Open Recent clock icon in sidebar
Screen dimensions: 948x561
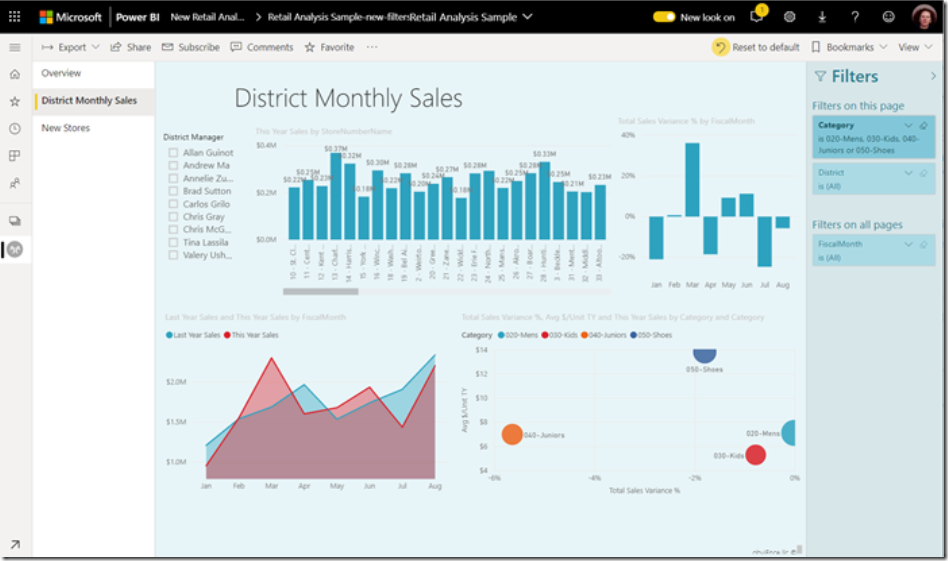15,129
